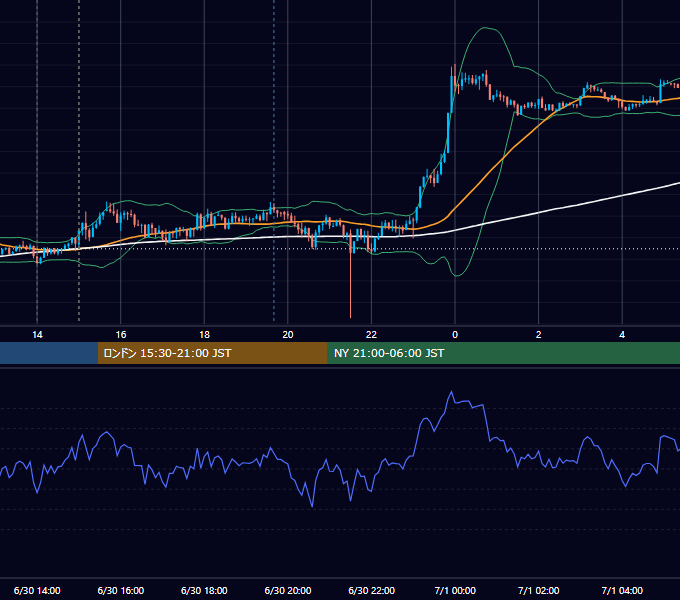The height and width of the screenshot is (600, 680).
Task: Click the London 15:30-21:00 JST session bar
Action: click(x=212, y=353)
